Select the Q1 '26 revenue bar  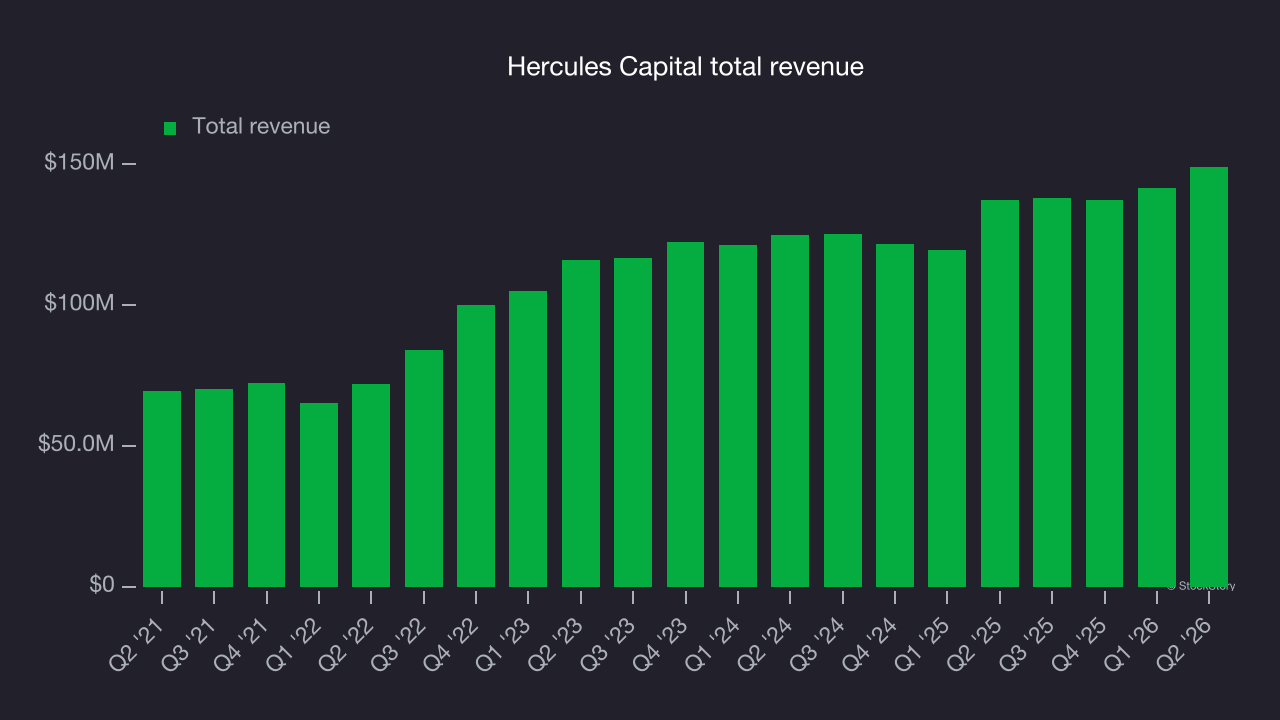pyautogui.click(x=1157, y=387)
